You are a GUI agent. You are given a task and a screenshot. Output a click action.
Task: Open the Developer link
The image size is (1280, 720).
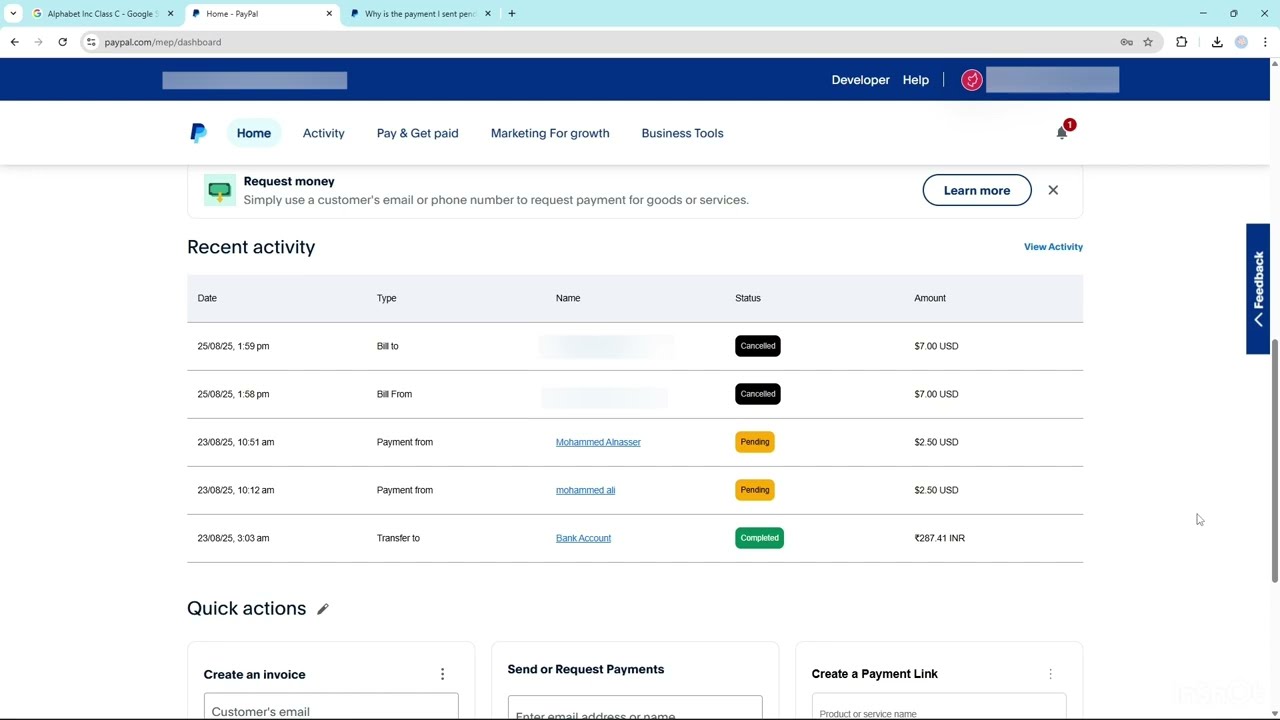861,80
